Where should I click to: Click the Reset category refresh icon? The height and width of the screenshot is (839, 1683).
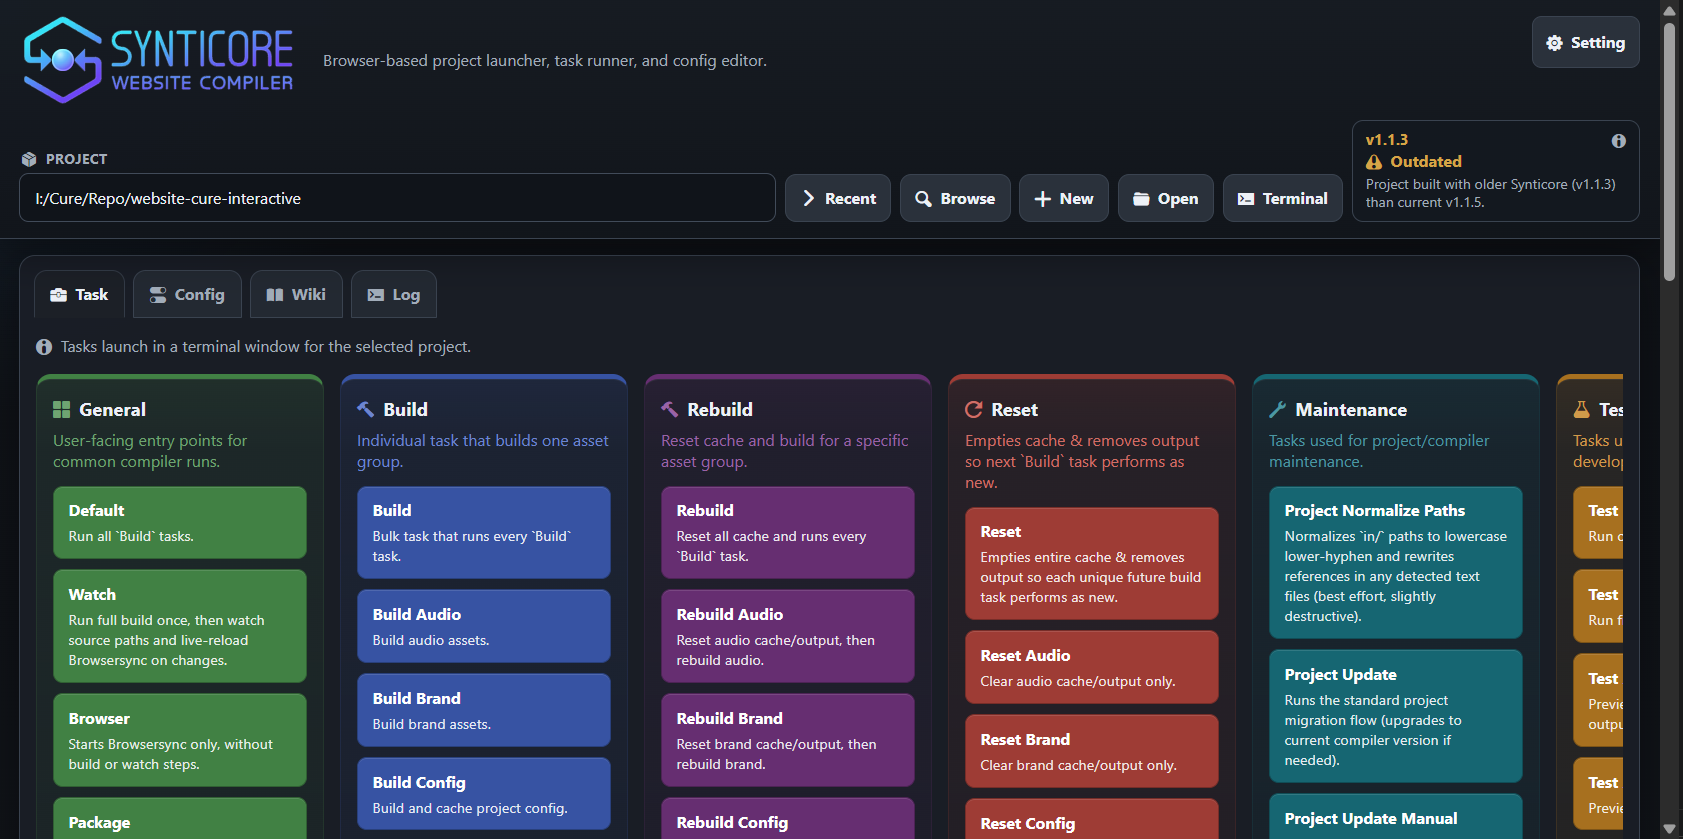973,410
